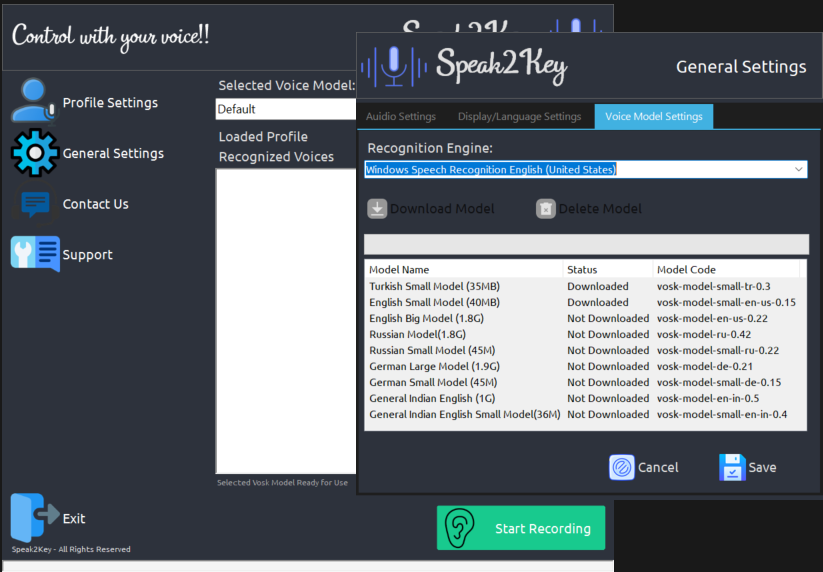Click the Download Model arrow icon
Image resolution: width=823 pixels, height=572 pixels.
[x=377, y=209]
